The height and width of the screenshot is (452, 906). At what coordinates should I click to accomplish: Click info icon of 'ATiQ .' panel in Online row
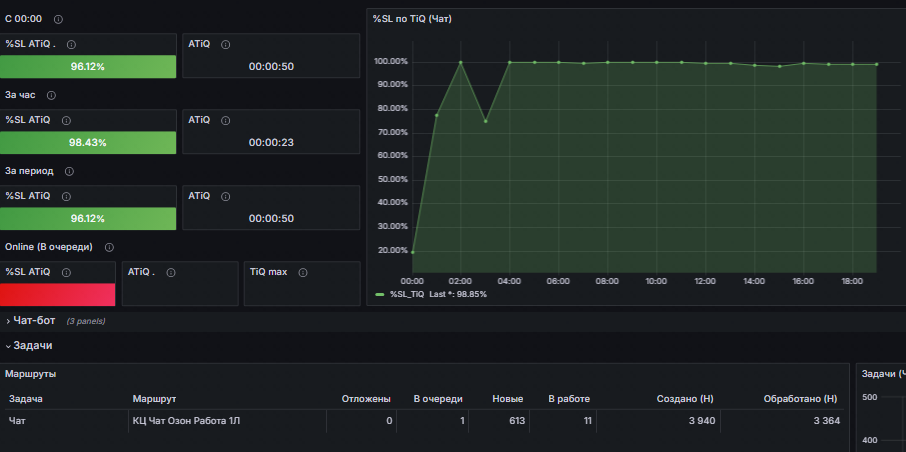(x=171, y=272)
